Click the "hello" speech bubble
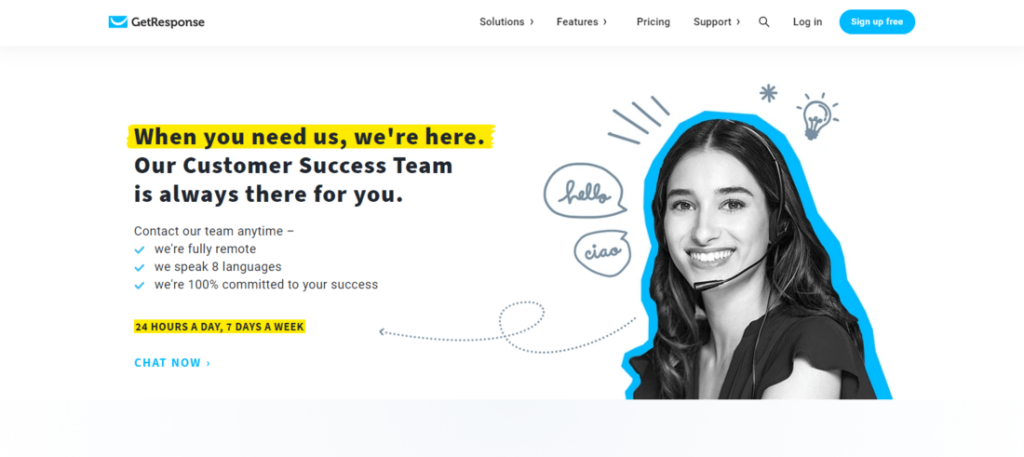Viewport: 1024px width, 457px height. tap(585, 191)
